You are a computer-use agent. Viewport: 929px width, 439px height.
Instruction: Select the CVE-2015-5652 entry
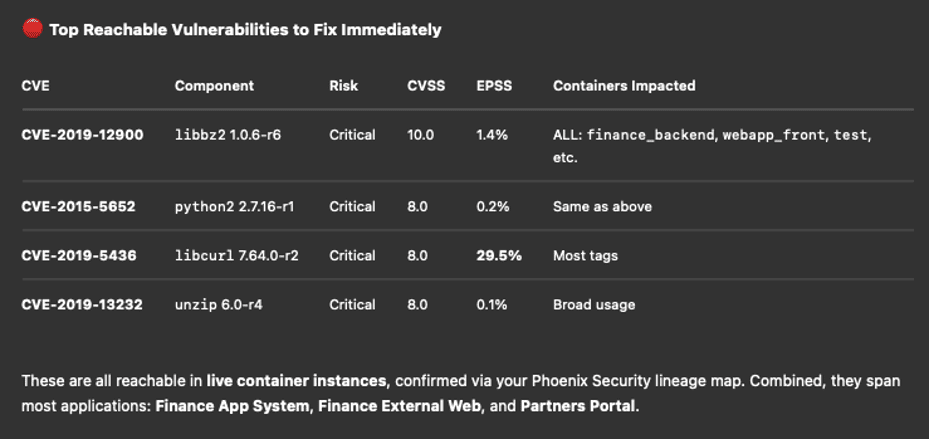[78, 207]
